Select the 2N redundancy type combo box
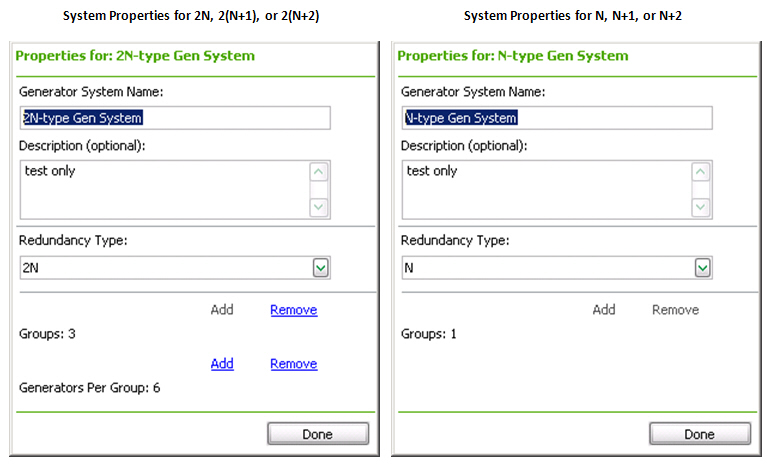 coord(175,268)
